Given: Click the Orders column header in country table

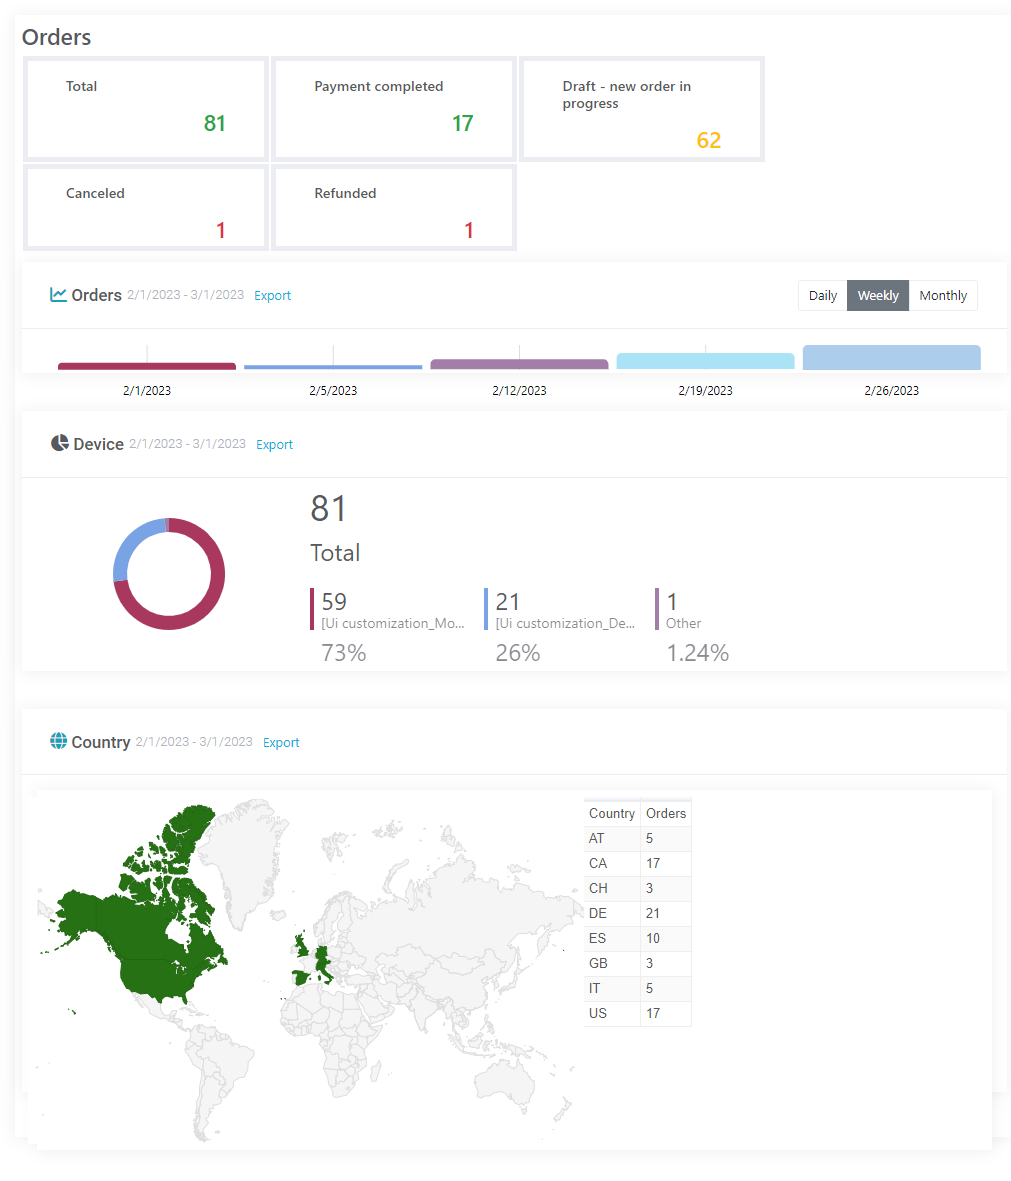Looking at the screenshot, I should (665, 813).
